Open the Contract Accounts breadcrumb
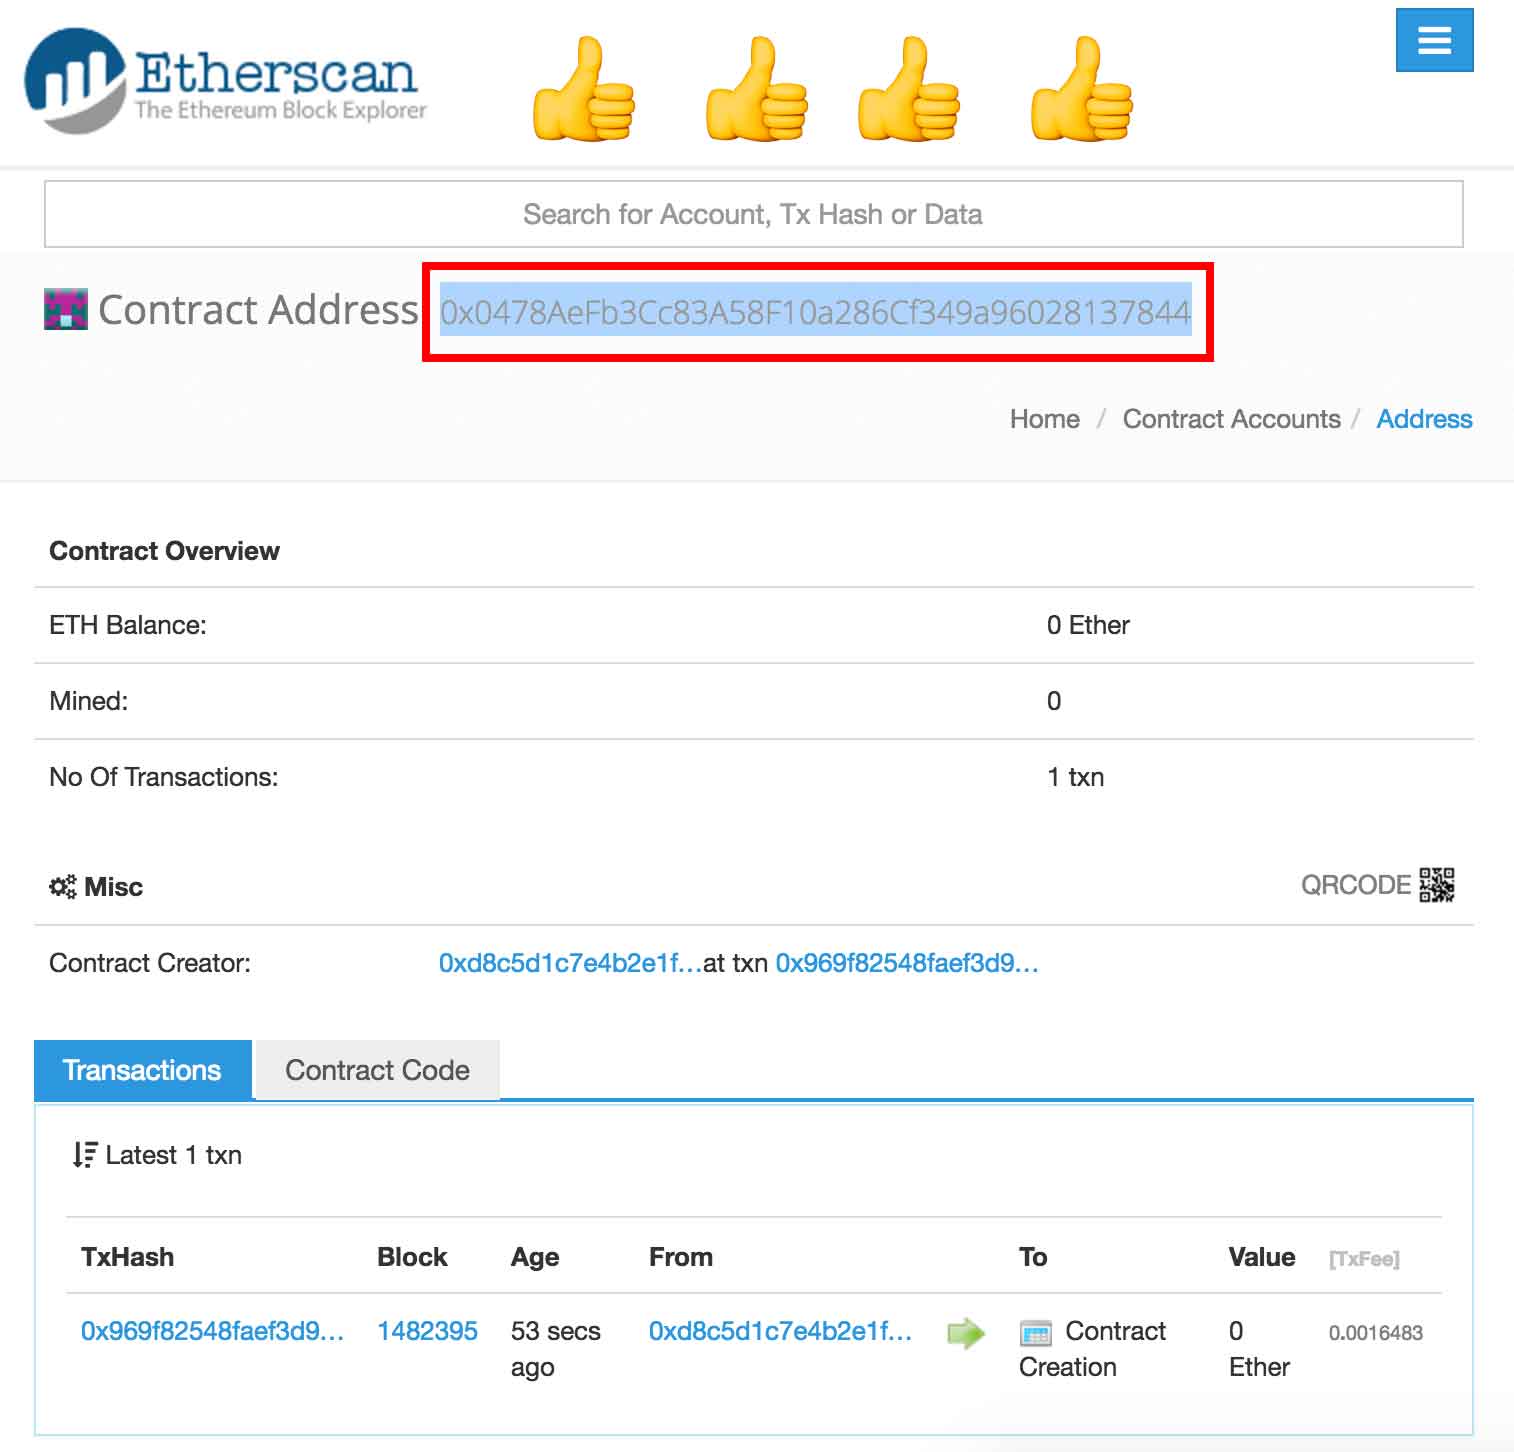 click(x=1232, y=419)
